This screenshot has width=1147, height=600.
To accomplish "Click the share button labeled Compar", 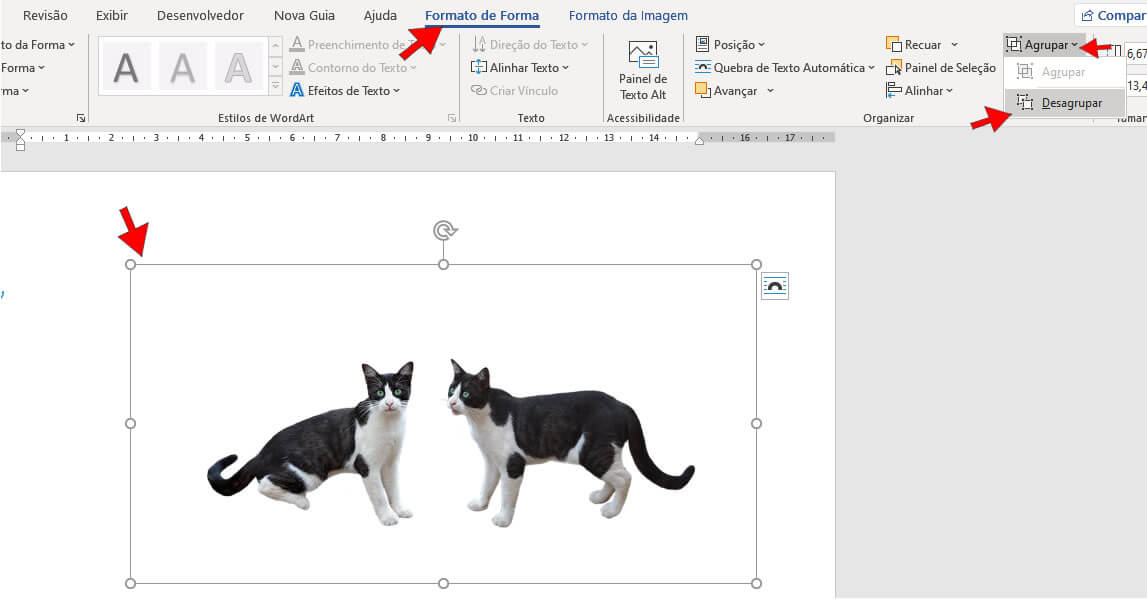I will pyautogui.click(x=1112, y=15).
